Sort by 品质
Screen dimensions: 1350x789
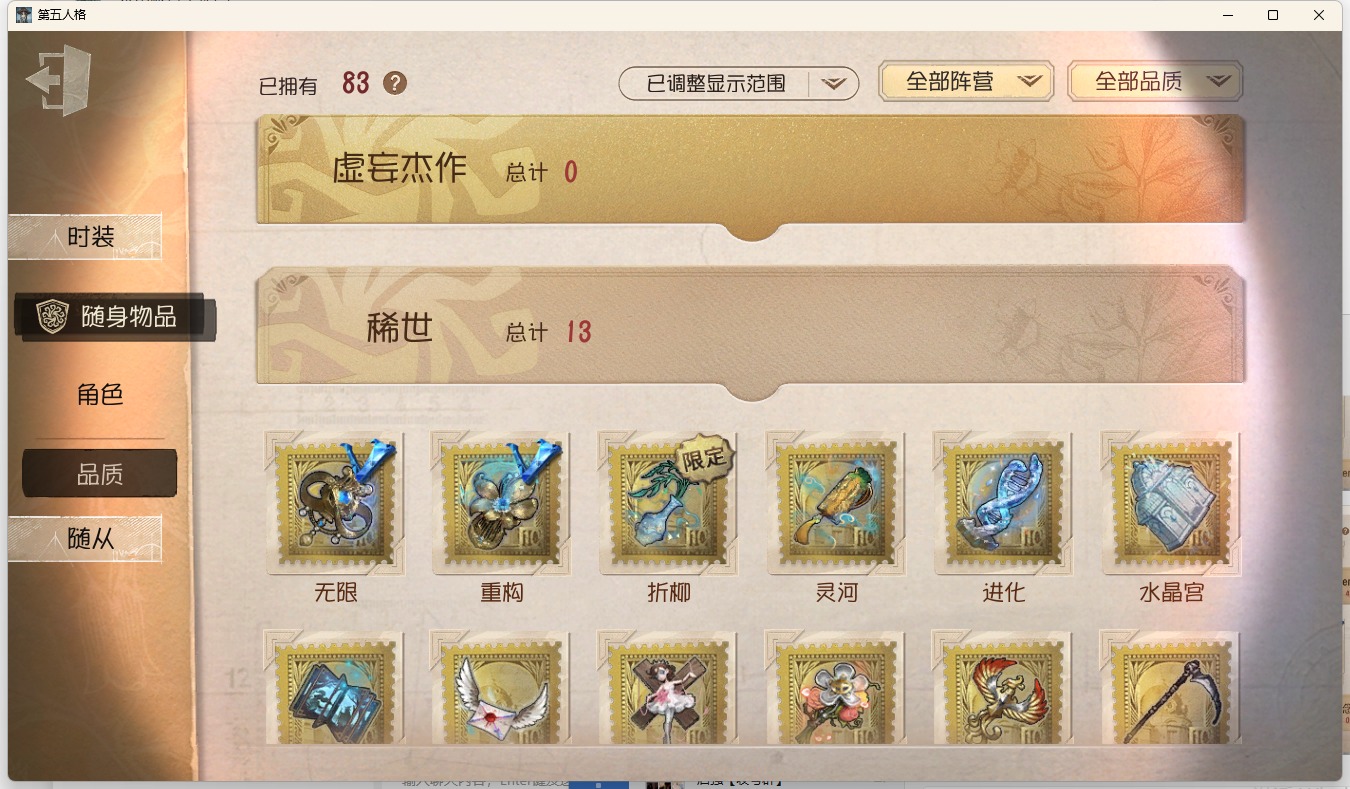point(100,474)
